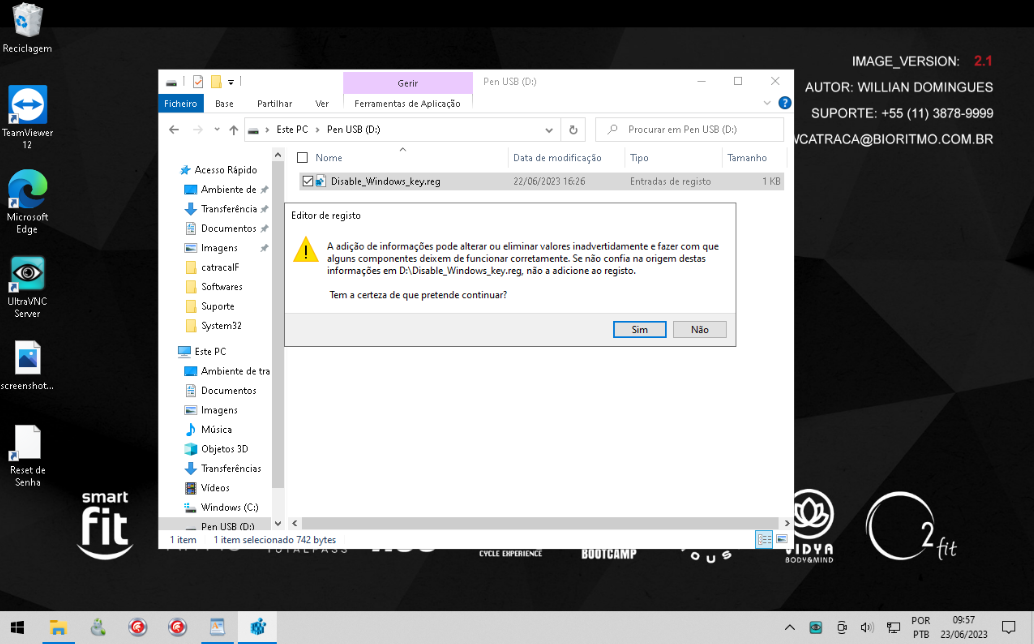Viewport: 1034px width, 644px height.
Task: Open Reset de Senha desktop shortcut
Action: 27,455
